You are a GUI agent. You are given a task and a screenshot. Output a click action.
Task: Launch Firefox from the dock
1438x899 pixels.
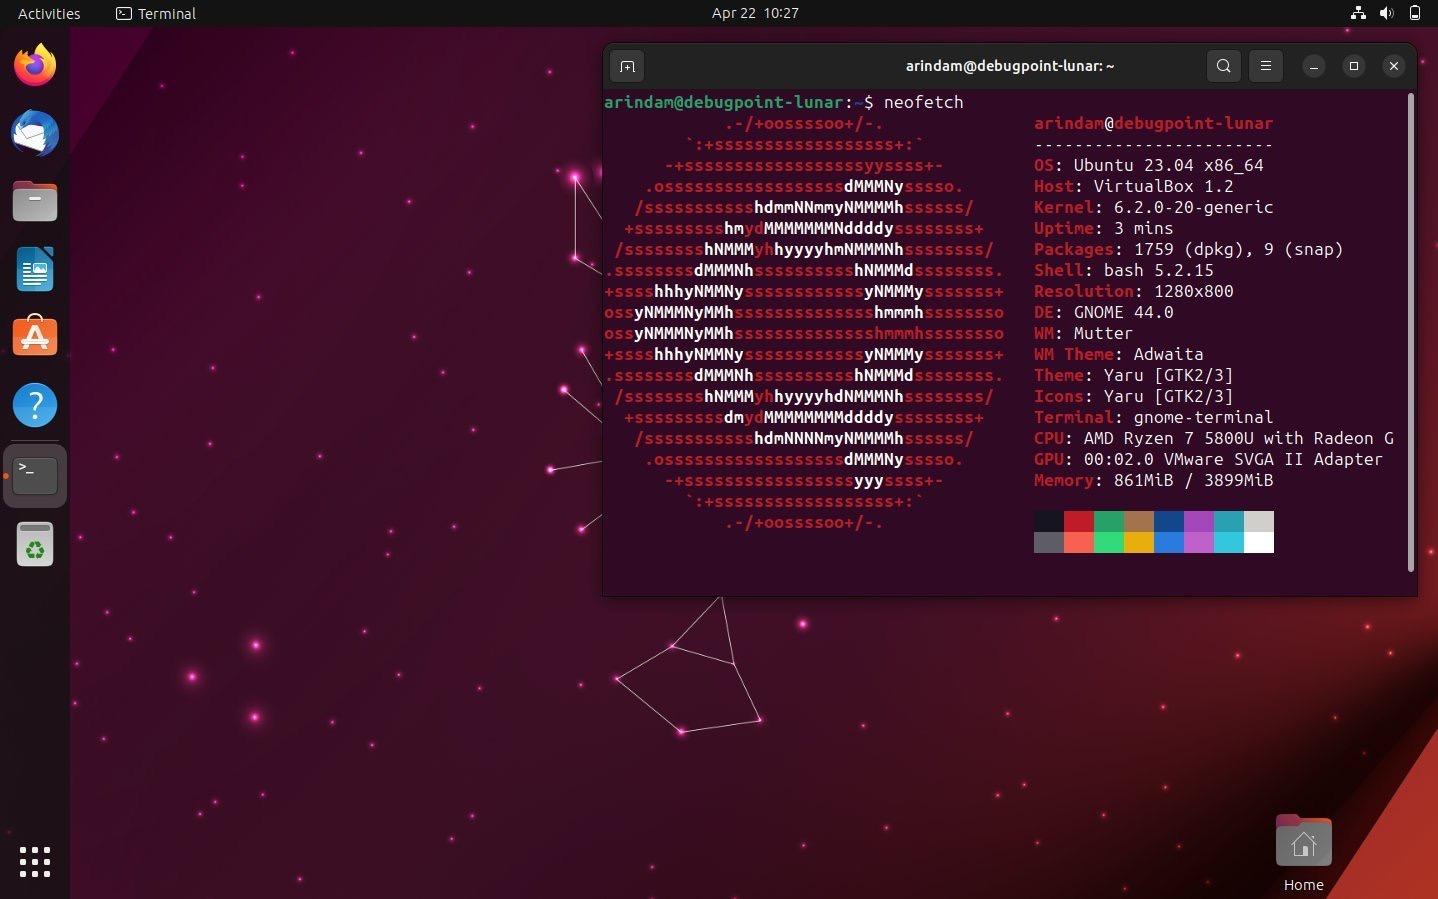pos(35,66)
